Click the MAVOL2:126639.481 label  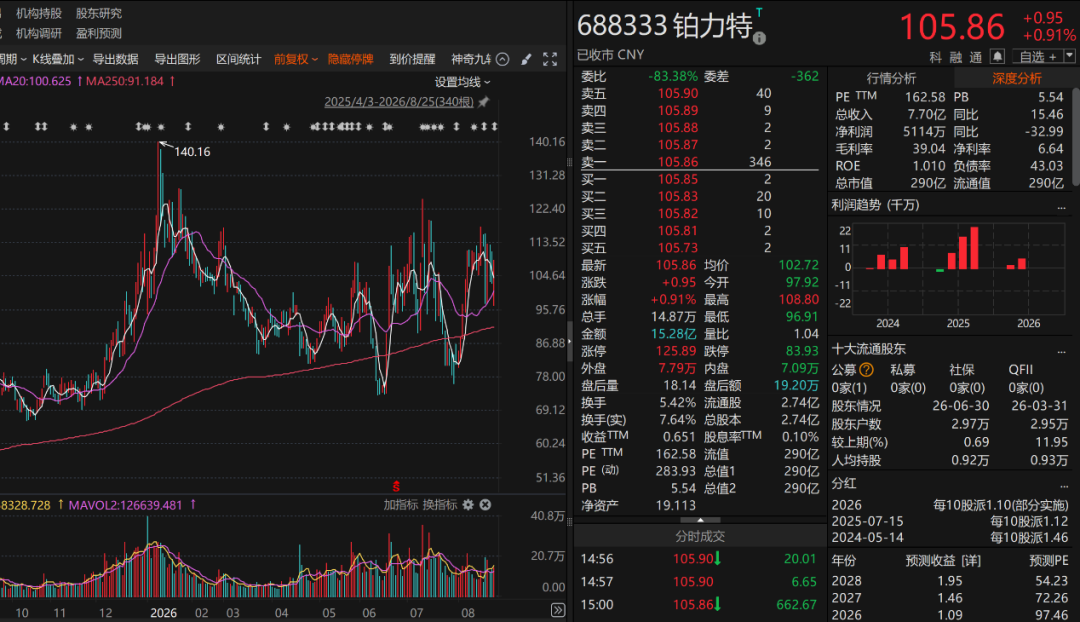click(x=125, y=505)
